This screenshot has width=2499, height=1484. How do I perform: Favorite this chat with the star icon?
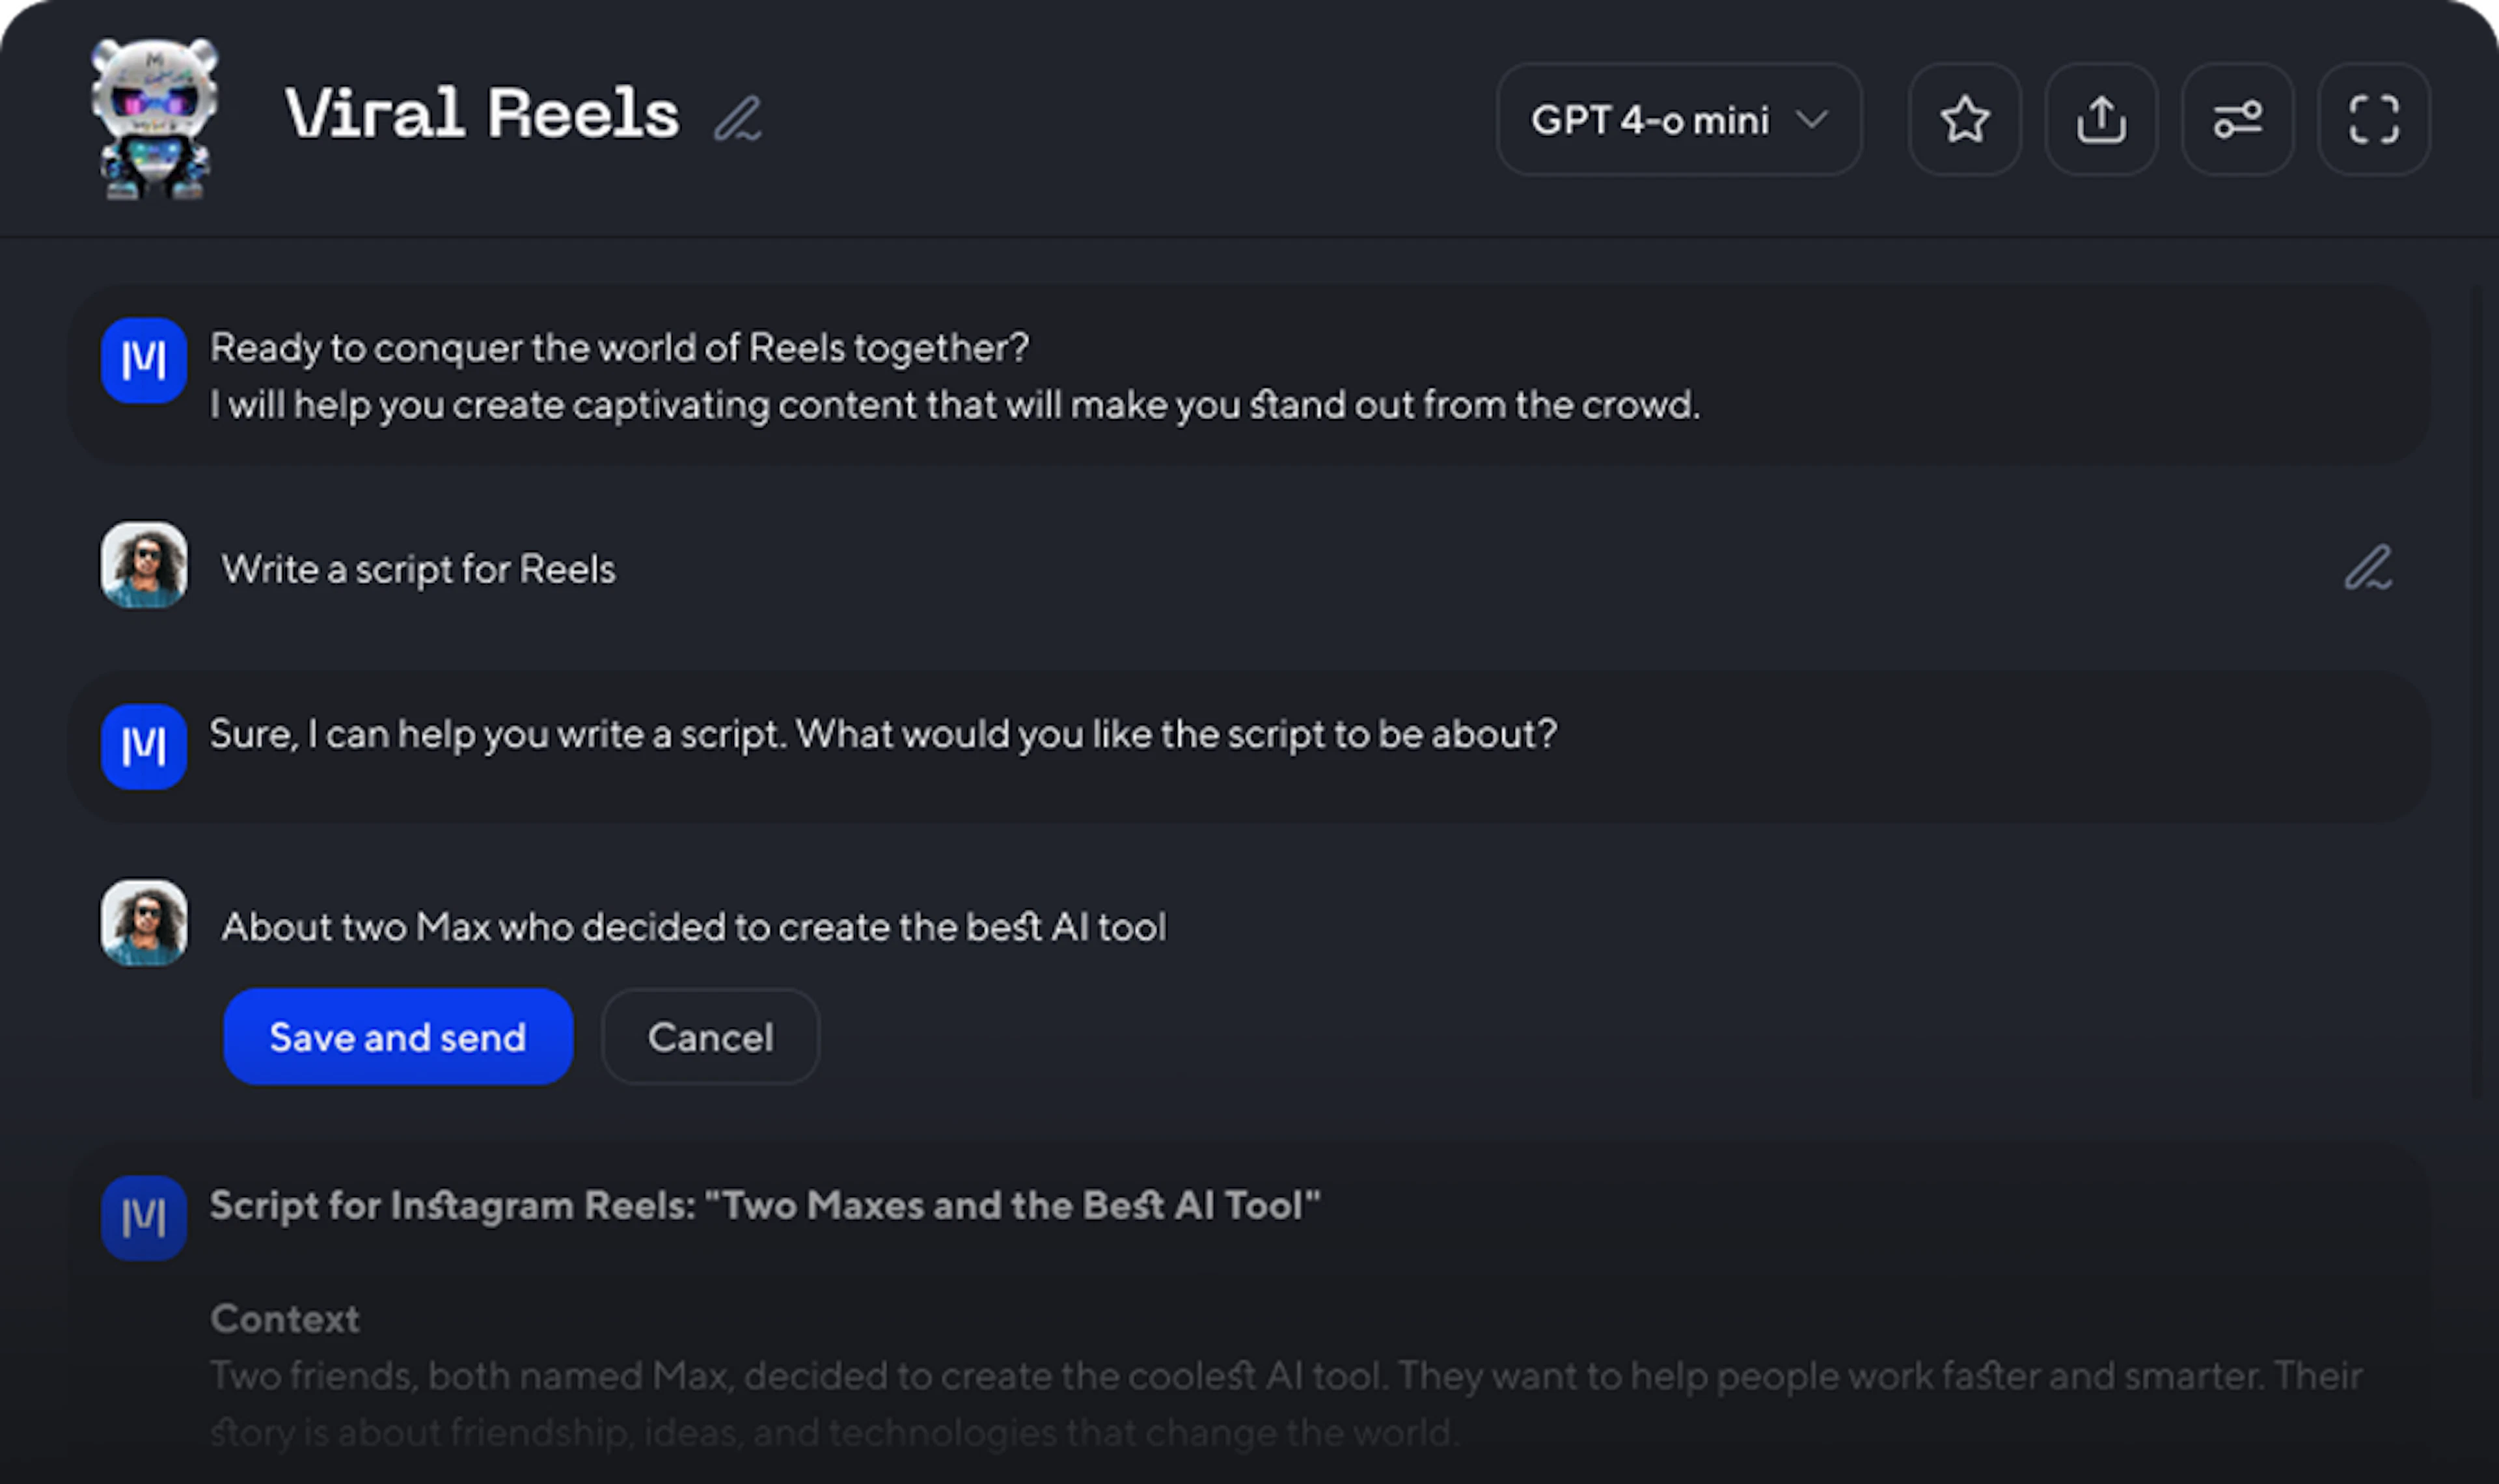pyautogui.click(x=1964, y=120)
